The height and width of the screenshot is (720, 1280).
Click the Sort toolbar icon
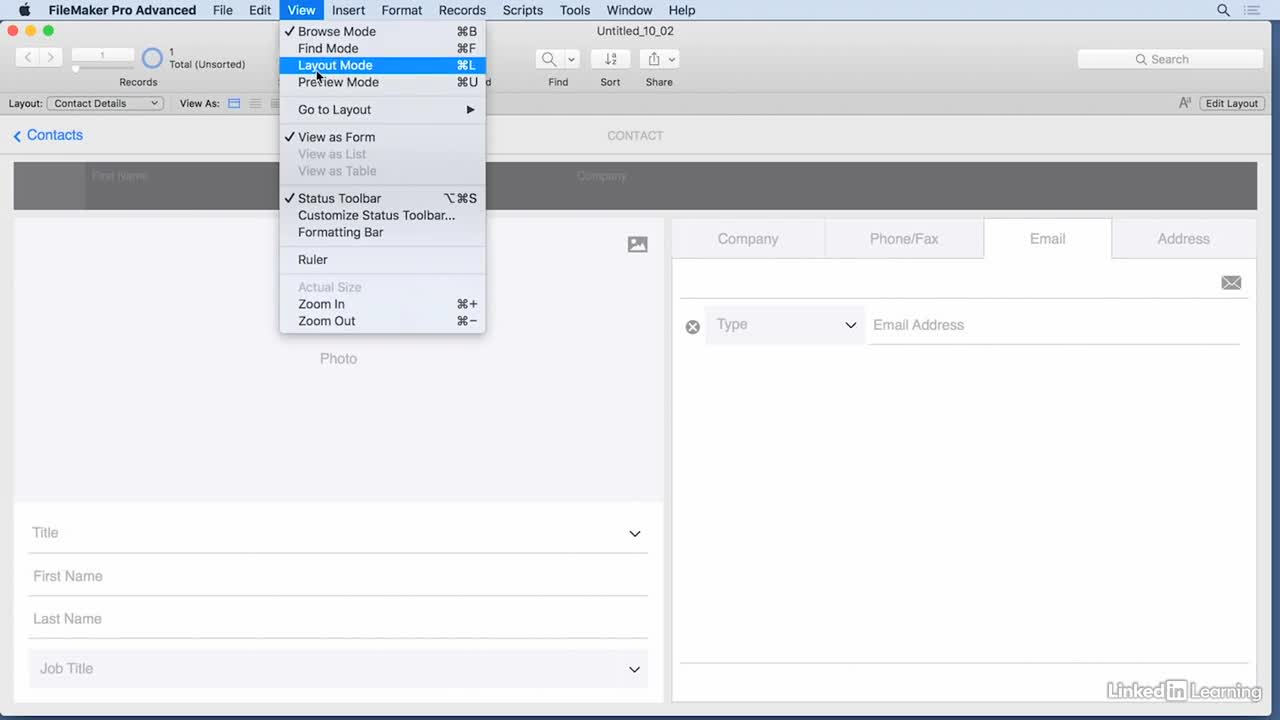click(611, 59)
